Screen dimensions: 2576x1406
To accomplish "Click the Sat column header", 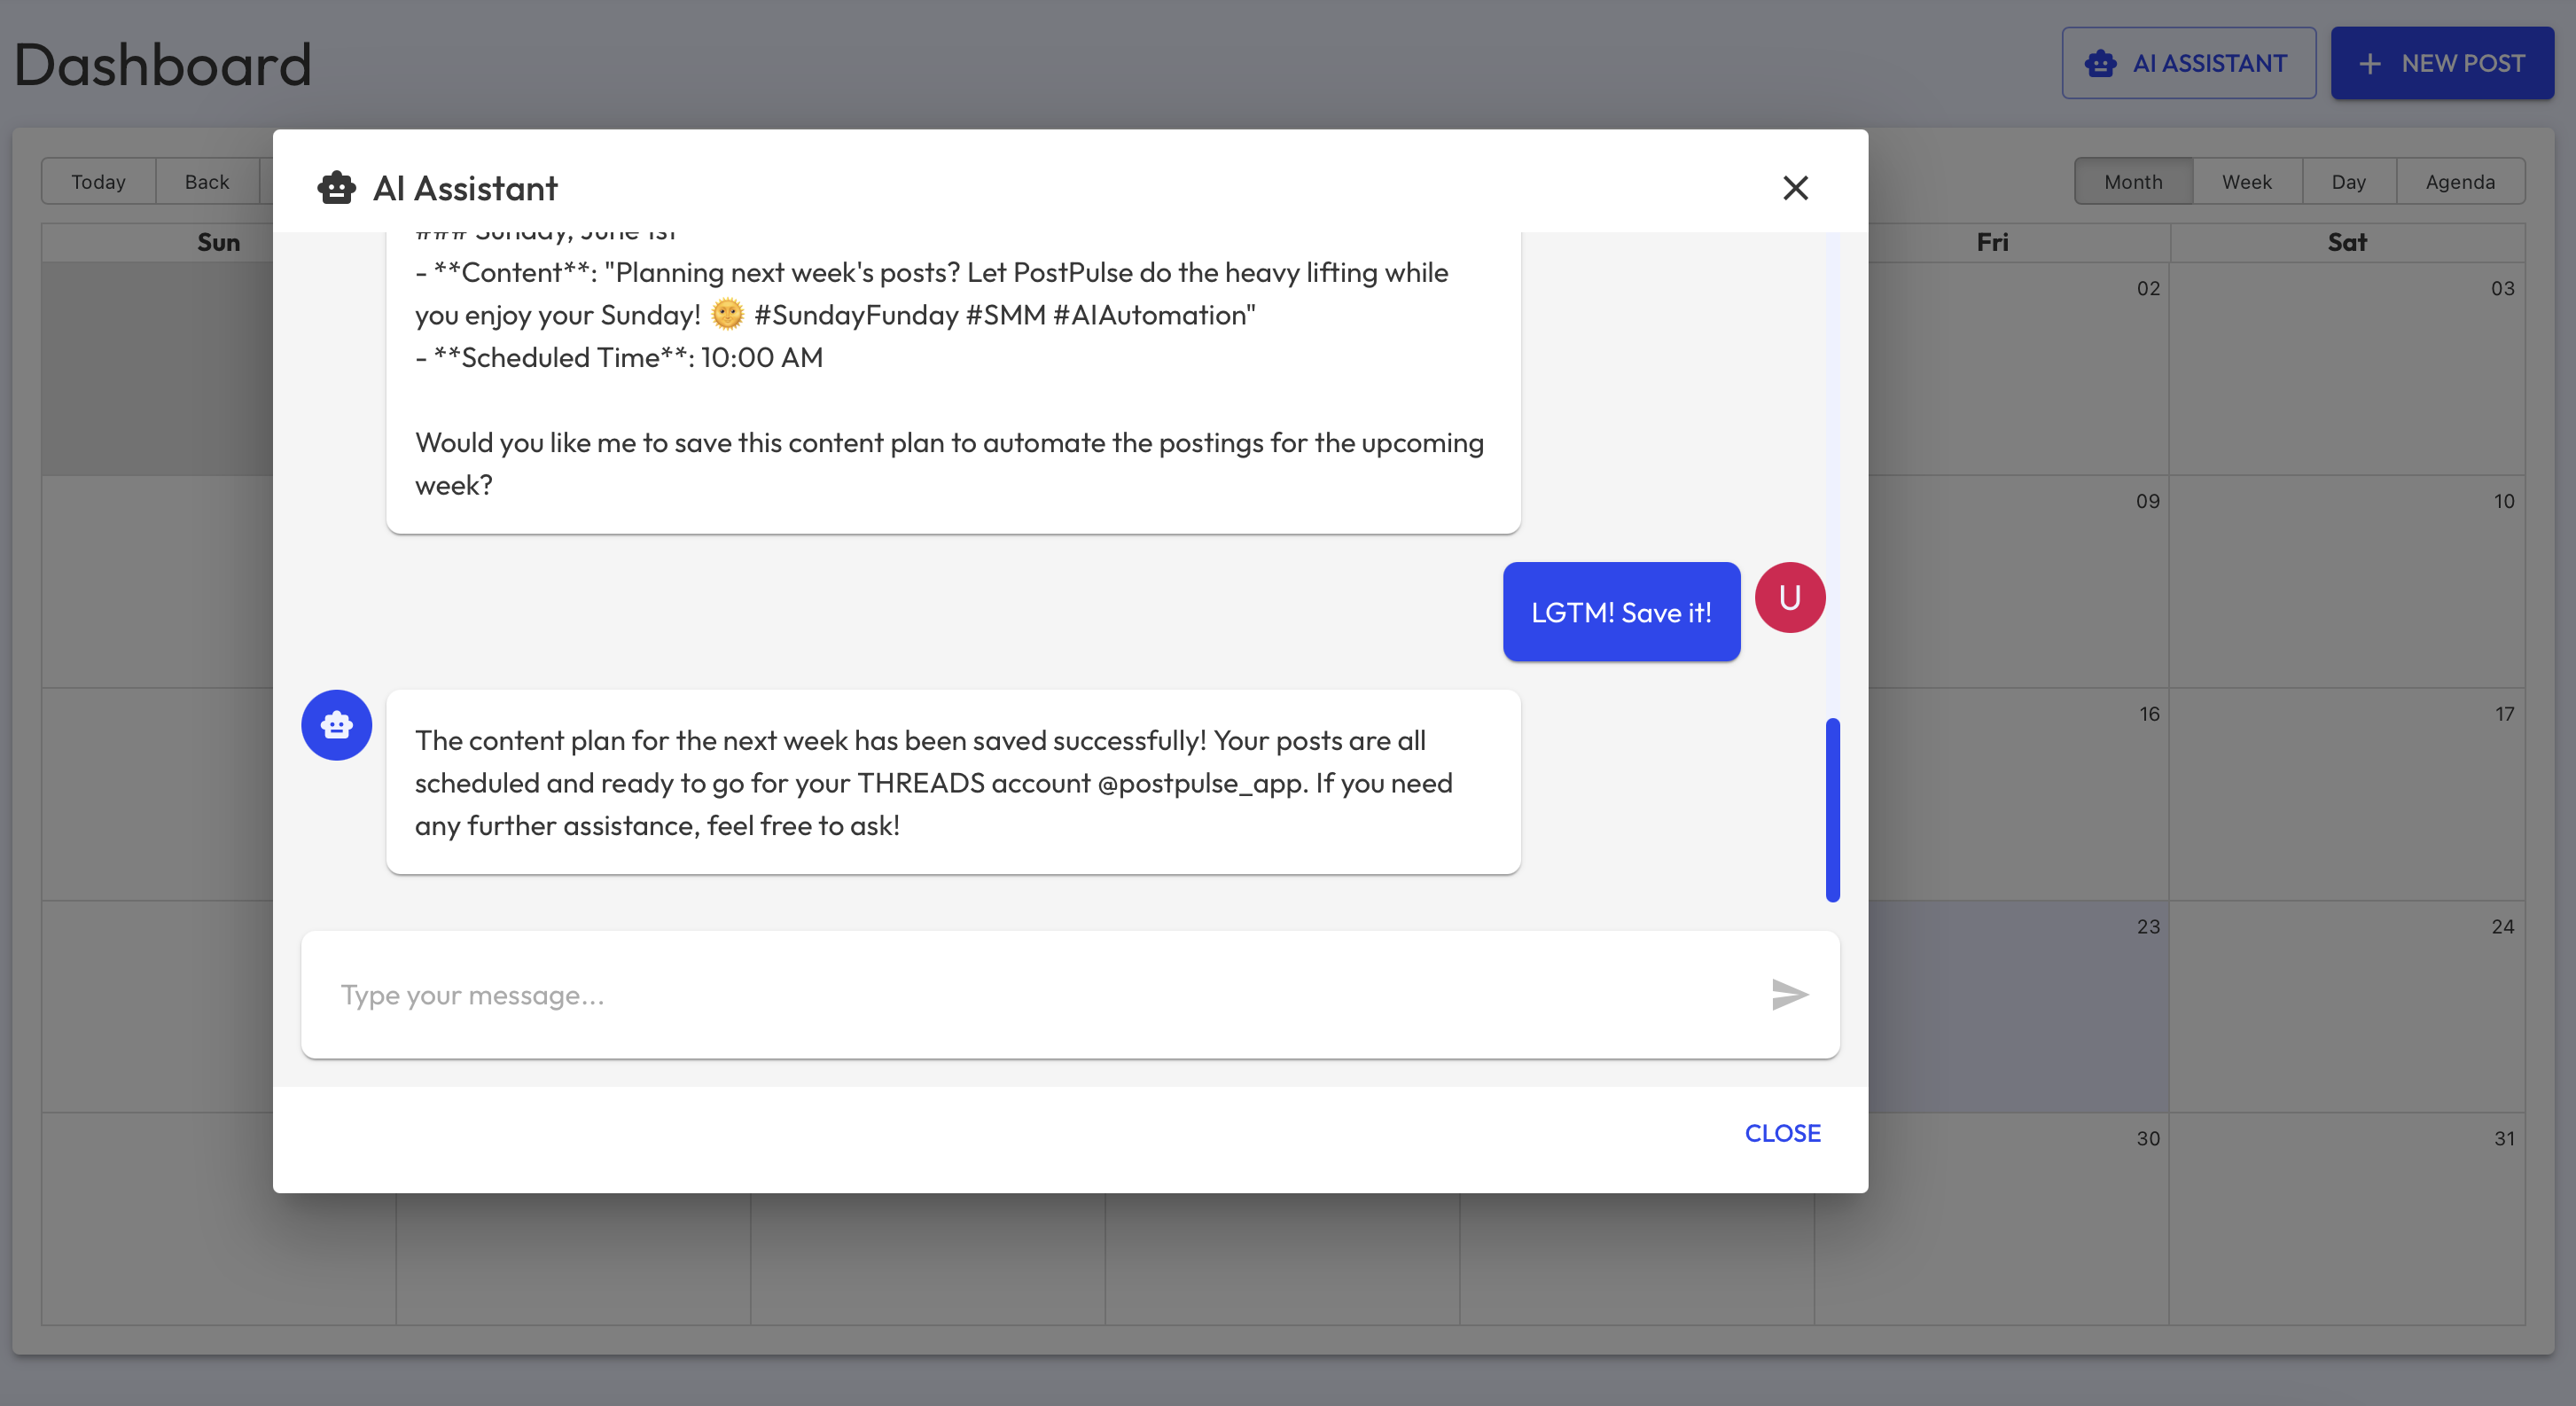I will pyautogui.click(x=2347, y=242).
